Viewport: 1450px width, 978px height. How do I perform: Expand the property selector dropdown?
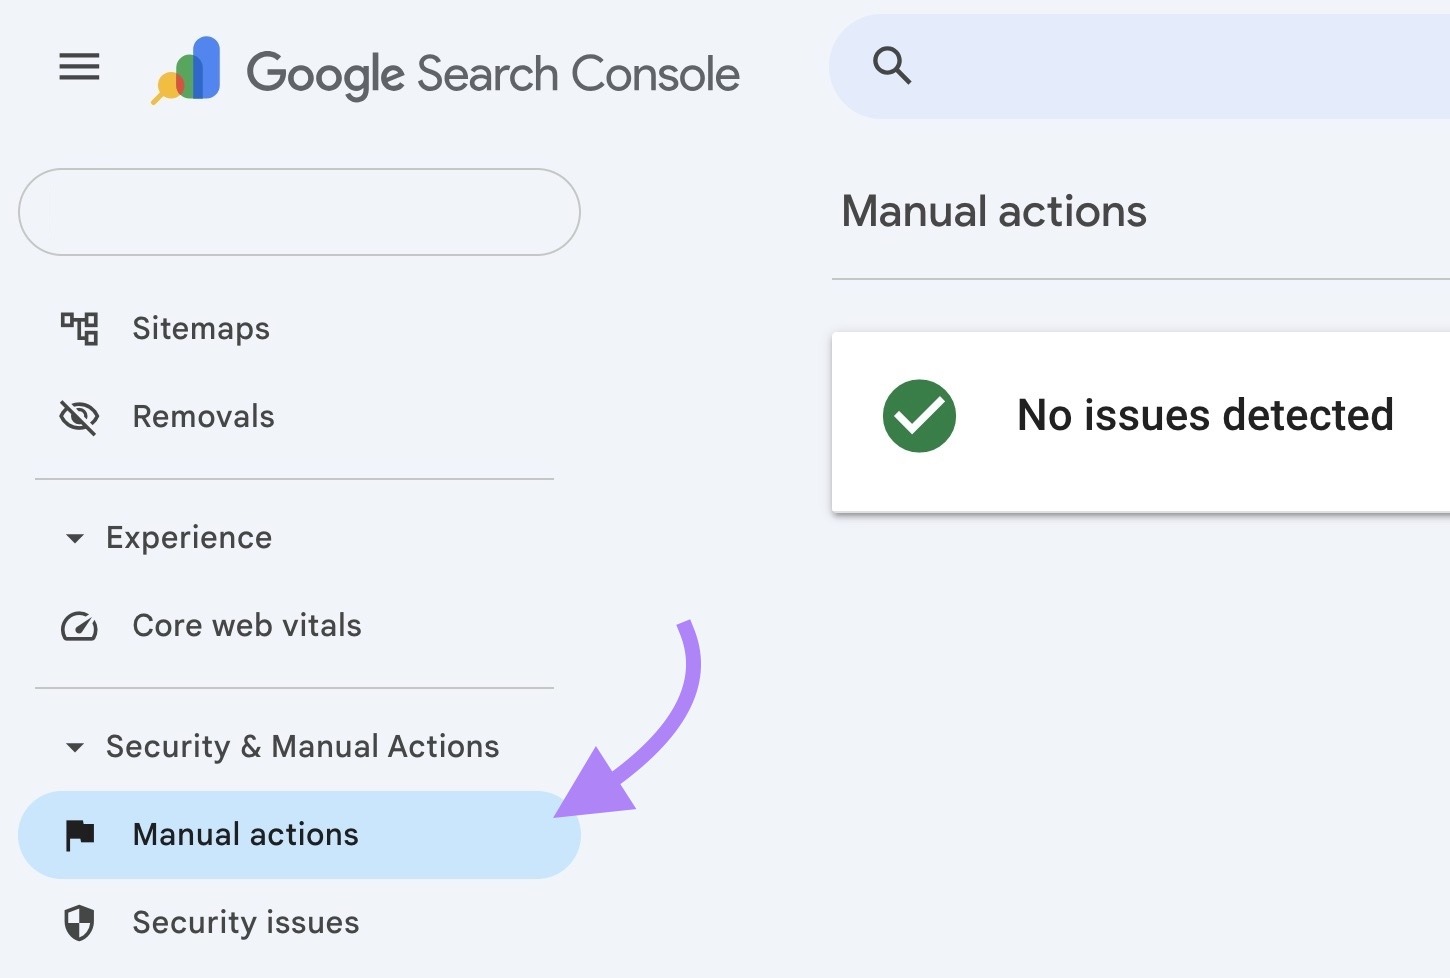(x=298, y=212)
